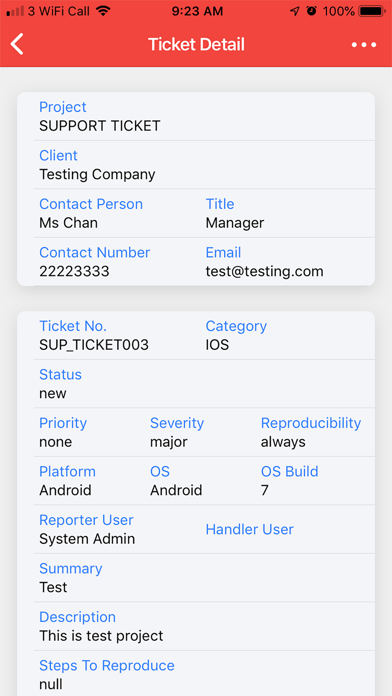The height and width of the screenshot is (696, 392).
Task: Tap contact number 22223333
Action: [74, 271]
